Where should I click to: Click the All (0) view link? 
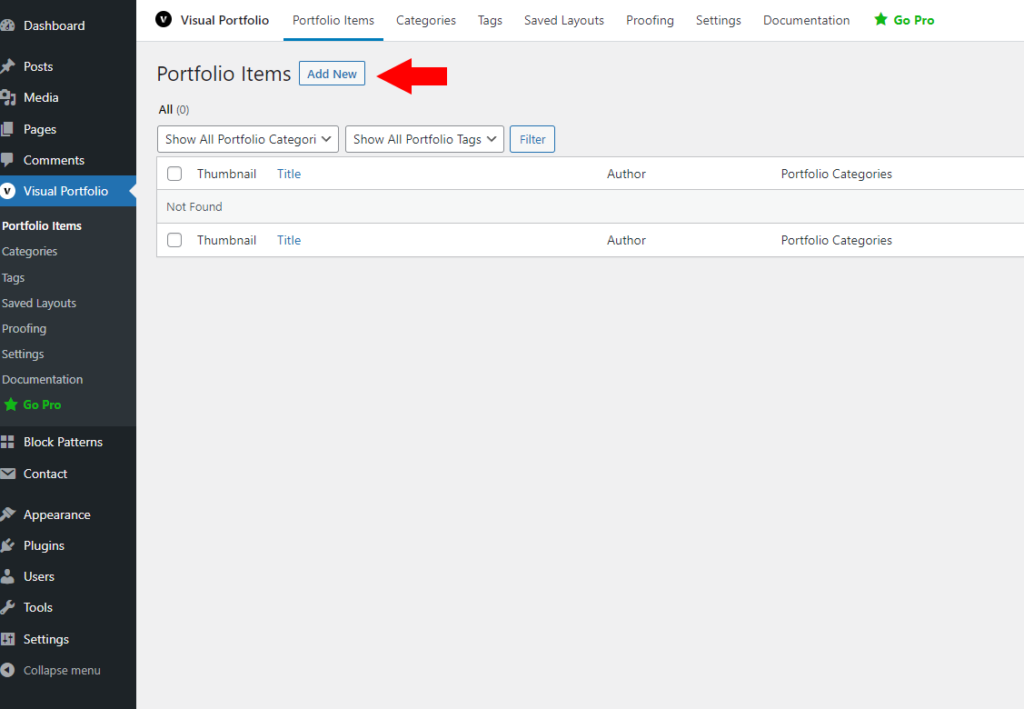(x=174, y=110)
